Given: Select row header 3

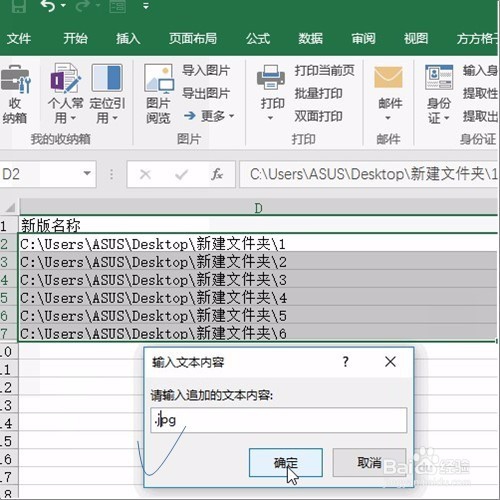Looking at the screenshot, I should click(8, 262).
